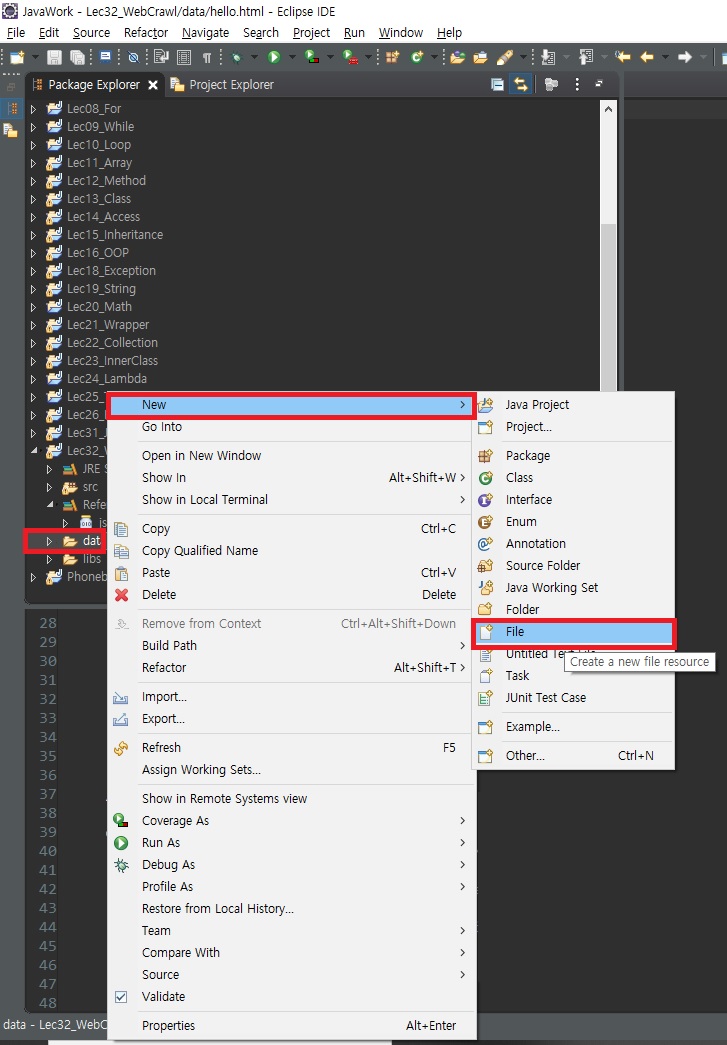Click the Java Working Set icon
This screenshot has width=727, height=1045.
tap(486, 587)
